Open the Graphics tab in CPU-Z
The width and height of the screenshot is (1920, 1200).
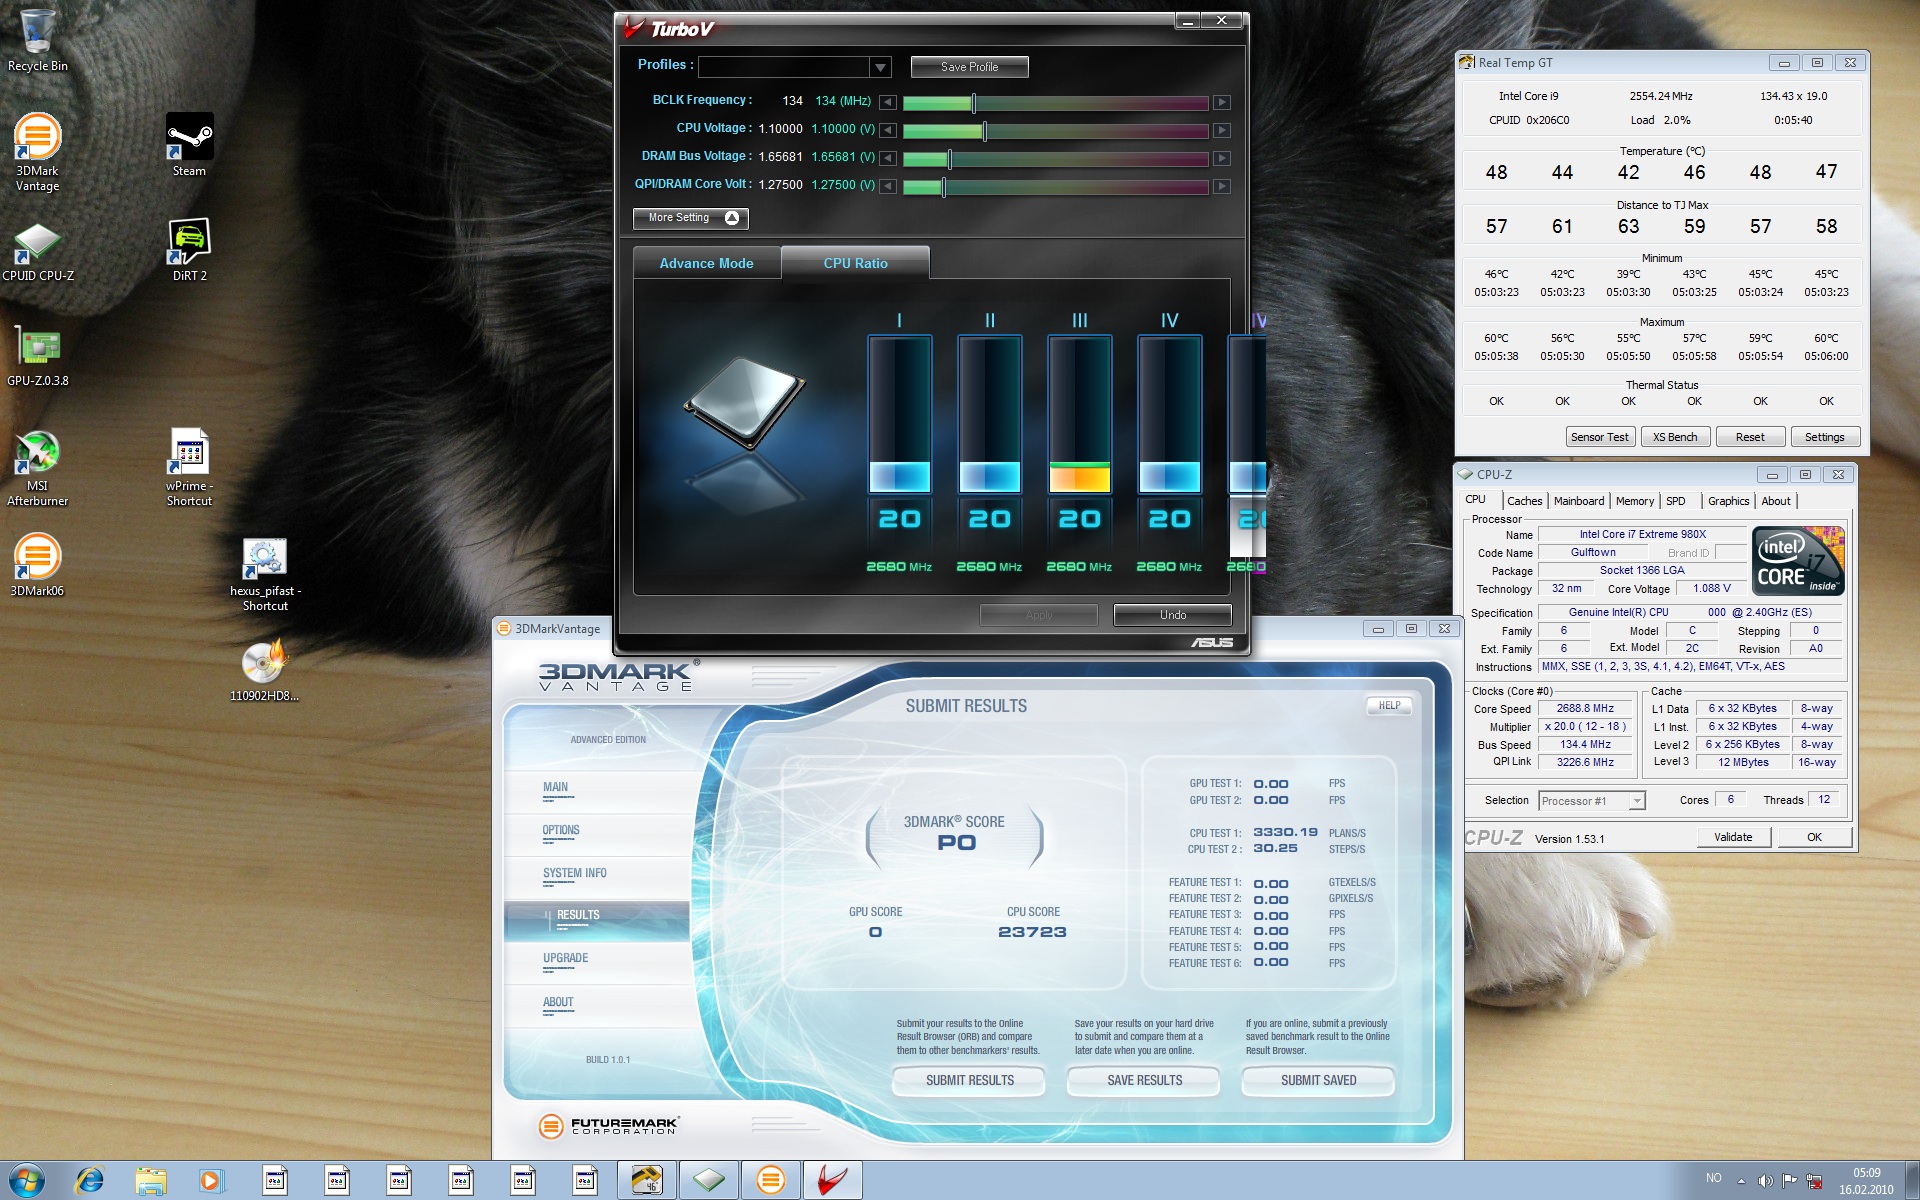(1728, 501)
